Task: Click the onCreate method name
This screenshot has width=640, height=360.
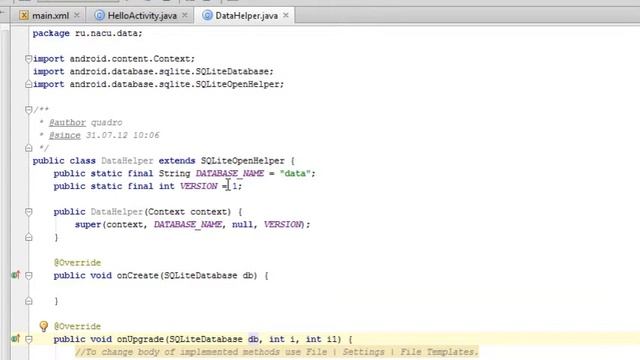Action: 138,276
